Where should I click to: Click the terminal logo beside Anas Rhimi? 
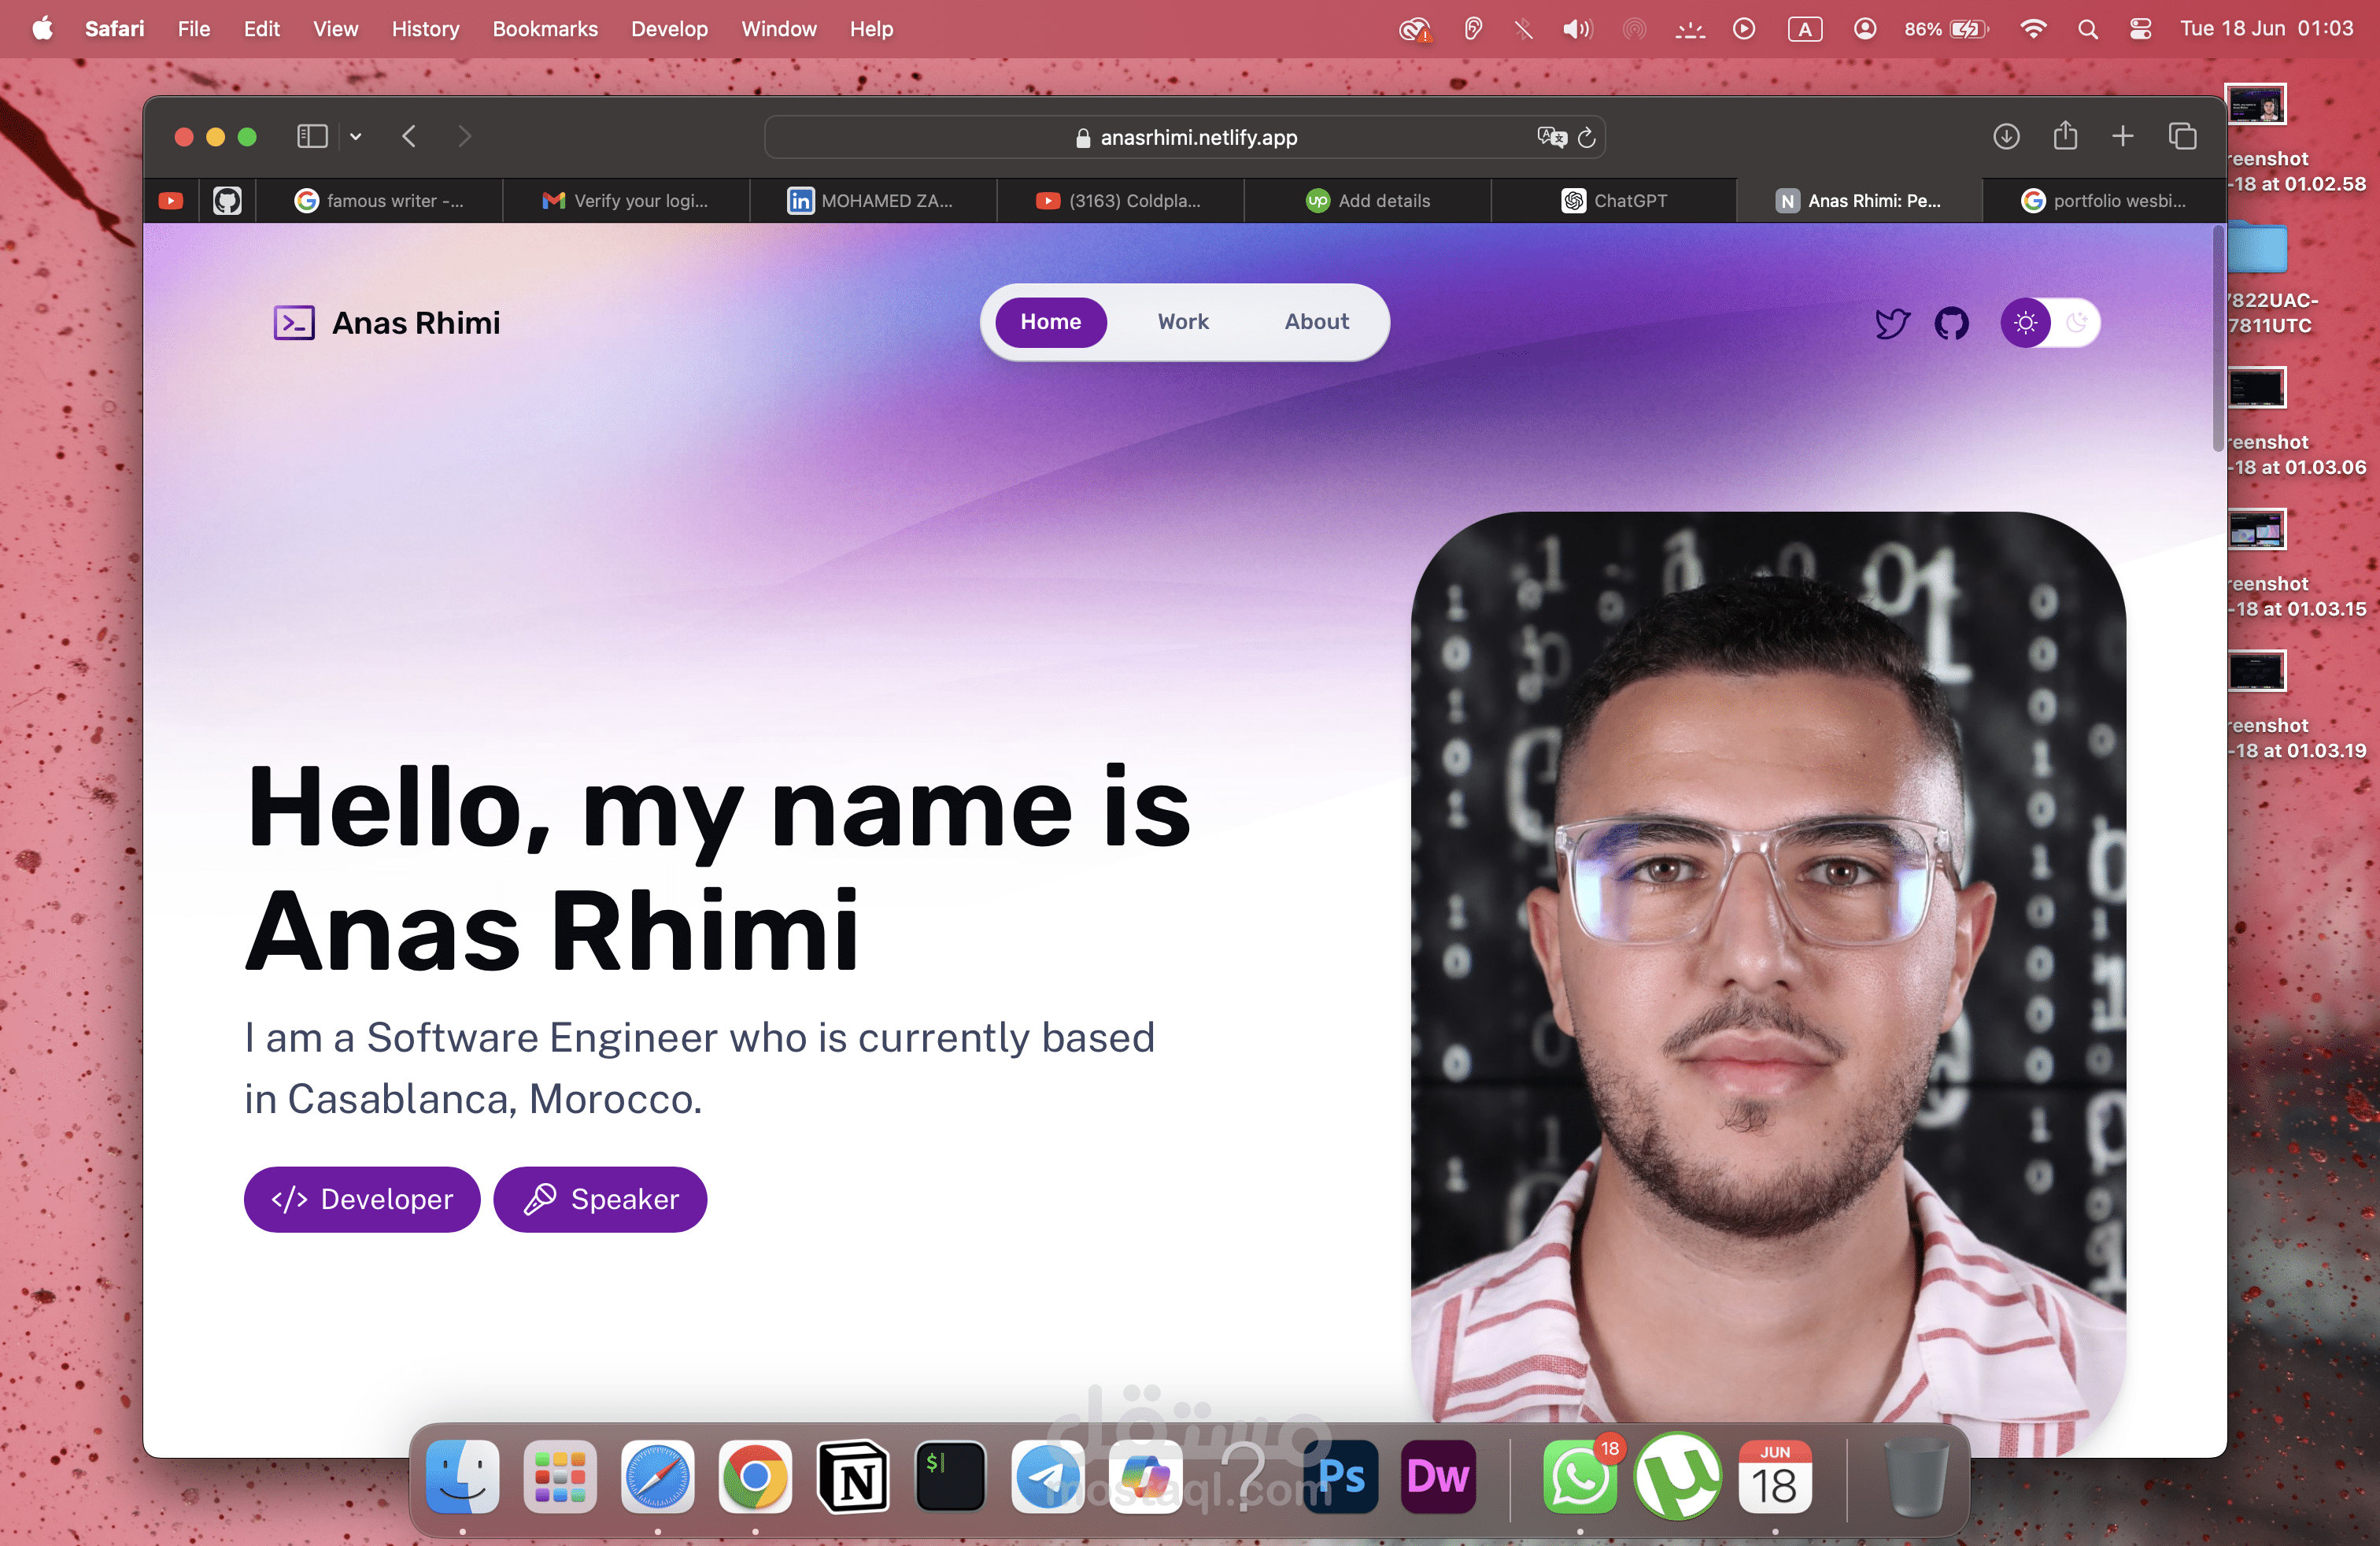click(x=294, y=323)
